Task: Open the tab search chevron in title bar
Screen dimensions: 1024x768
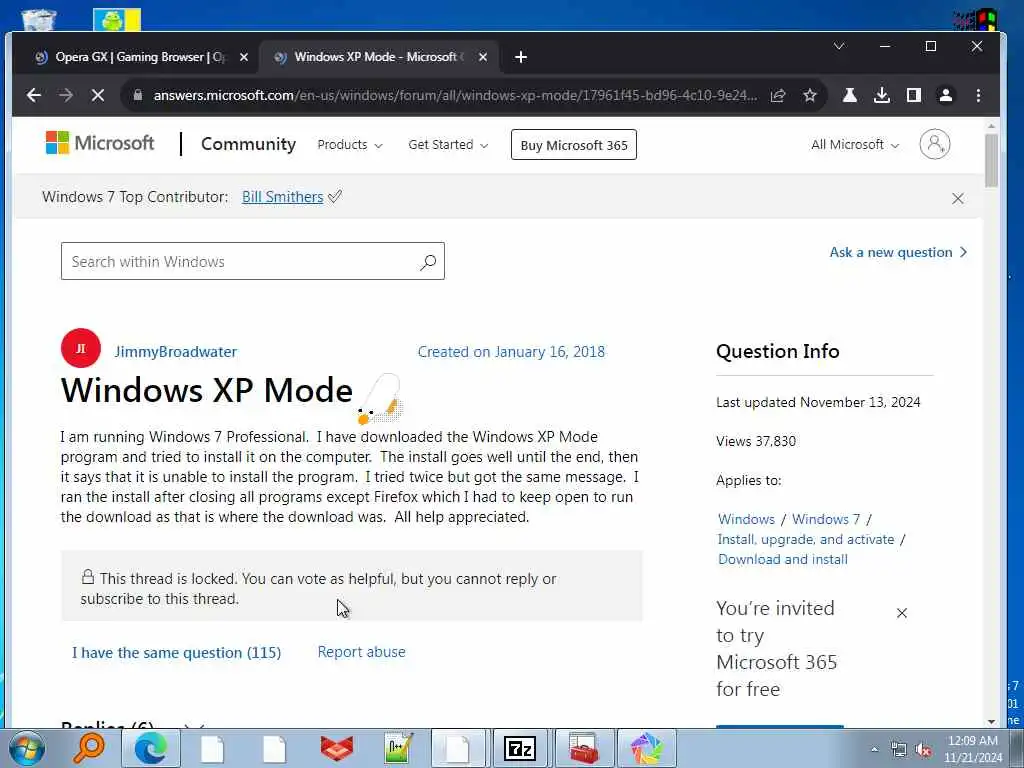Action: pyautogui.click(x=839, y=46)
